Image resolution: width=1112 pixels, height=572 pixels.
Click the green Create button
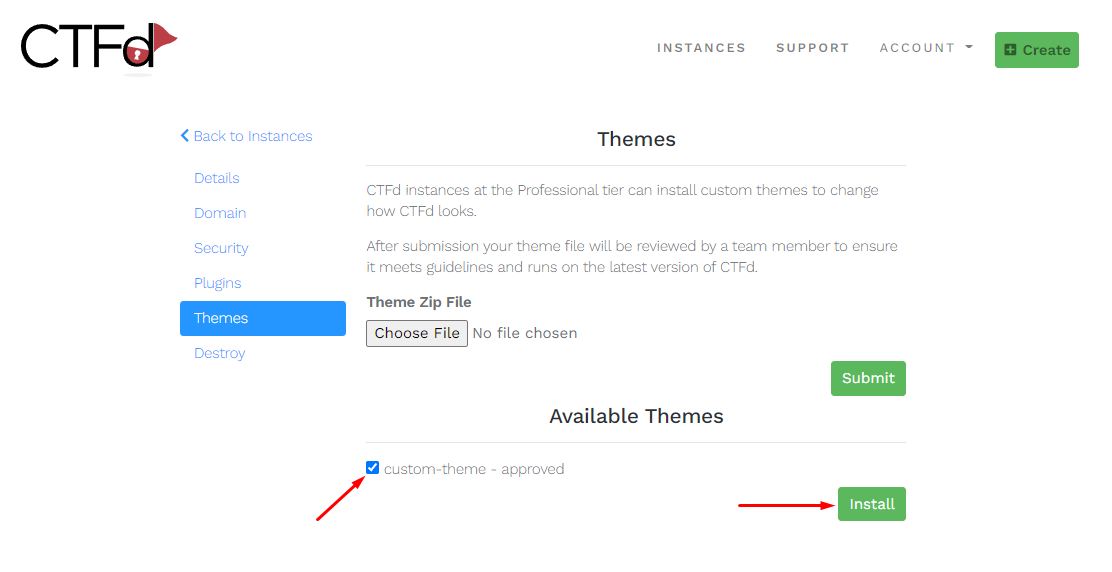[x=1037, y=50]
